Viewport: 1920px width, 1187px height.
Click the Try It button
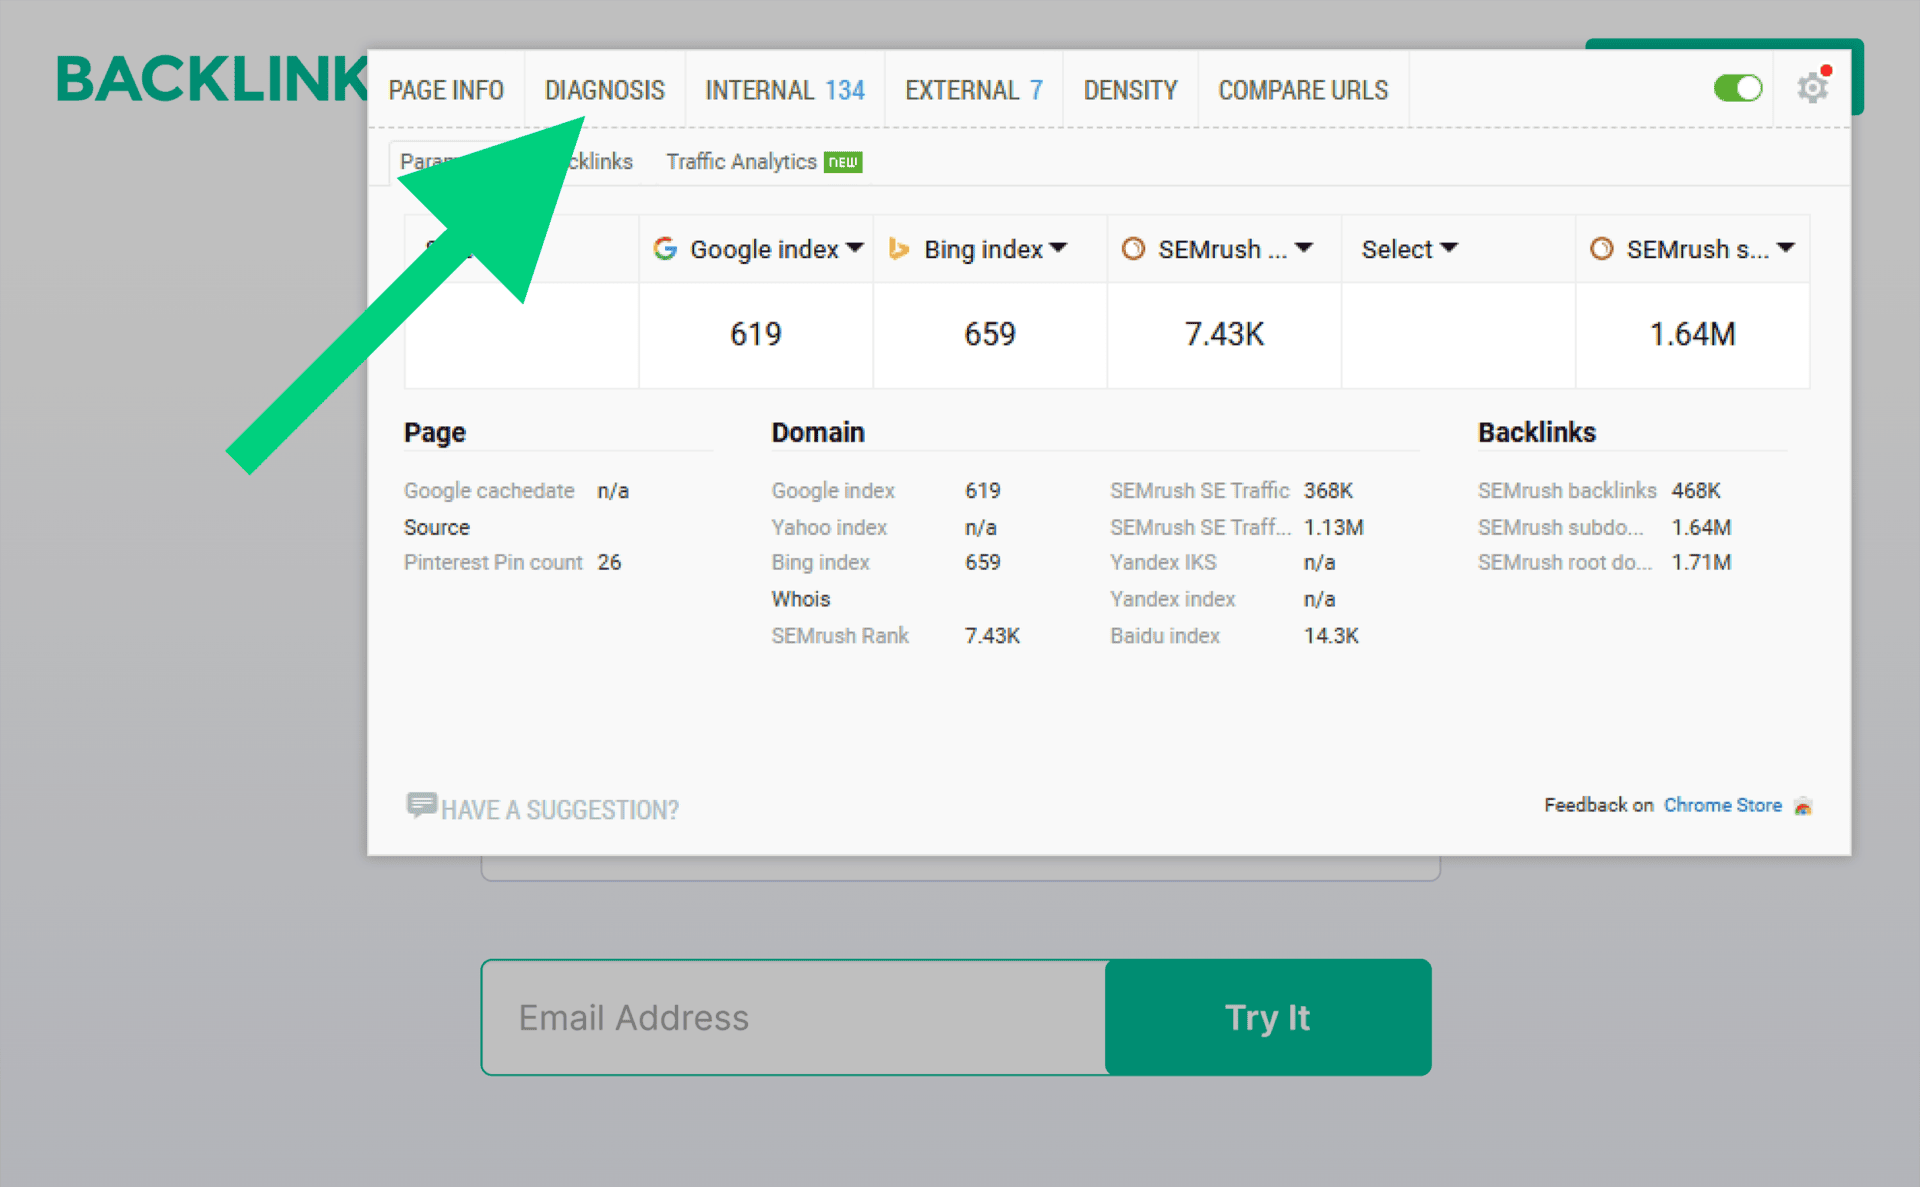pyautogui.click(x=1267, y=1017)
